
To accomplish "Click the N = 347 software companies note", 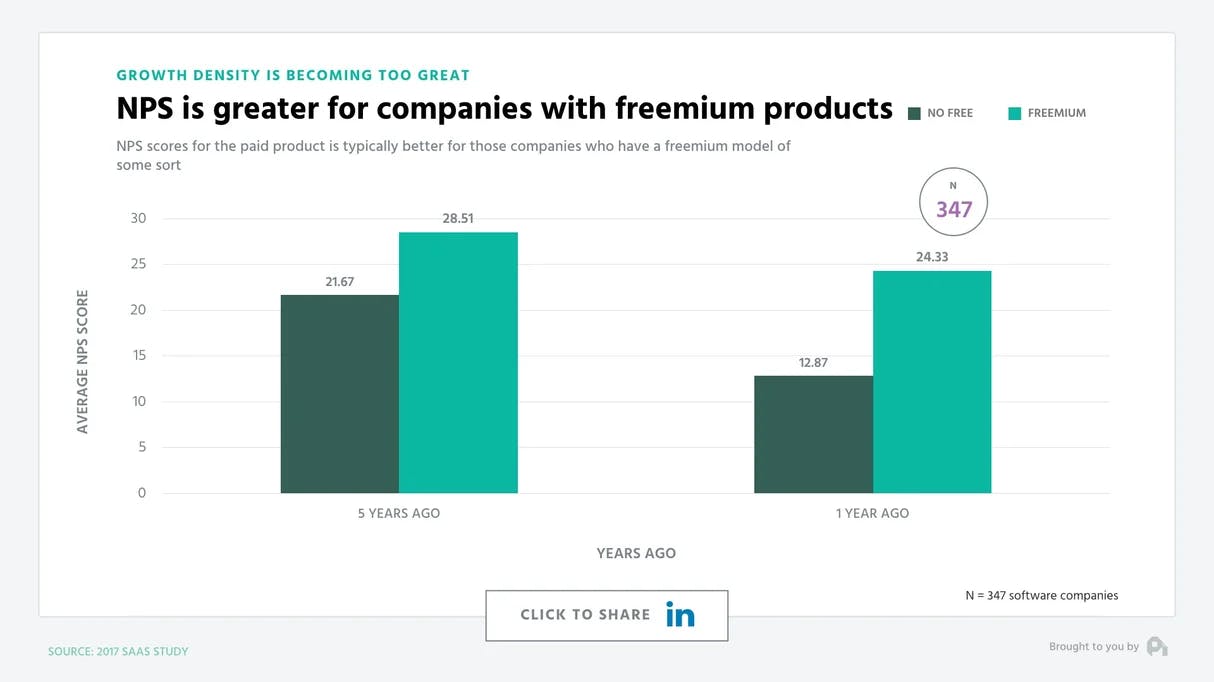I will pyautogui.click(x=1041, y=596).
